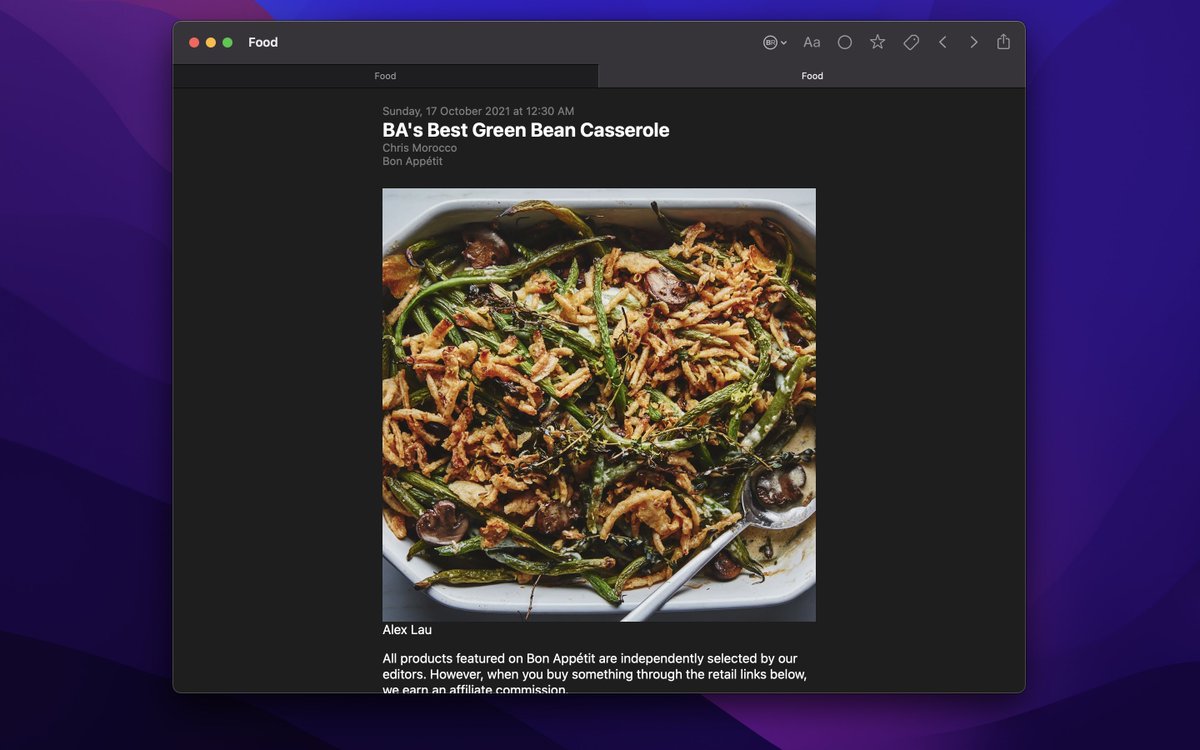Click the paragraph starting with All products featured

595,674
